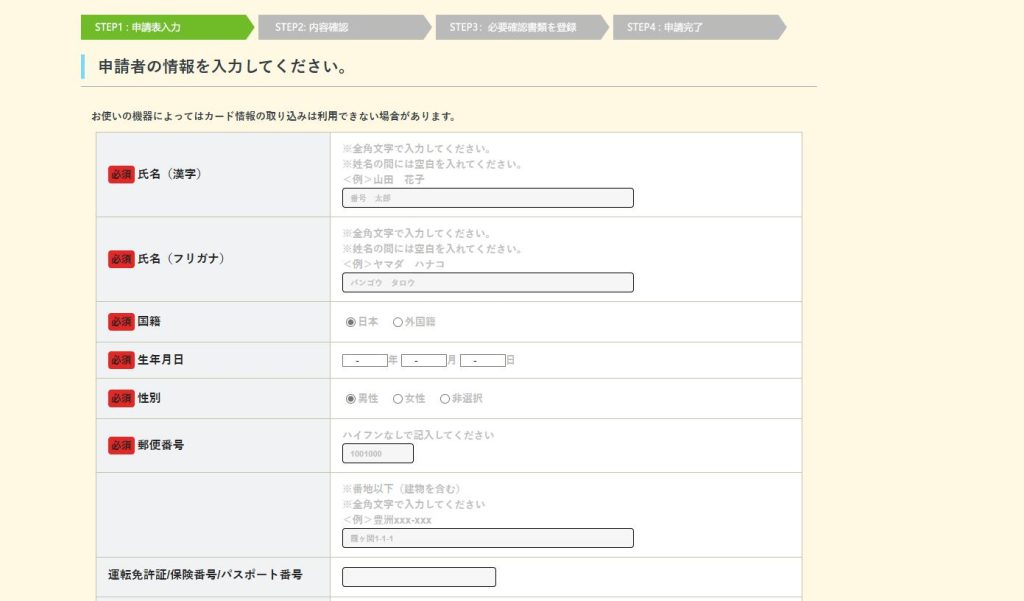Expand the birth month (月) dropdown
This screenshot has height=601, width=1024.
tap(423, 360)
